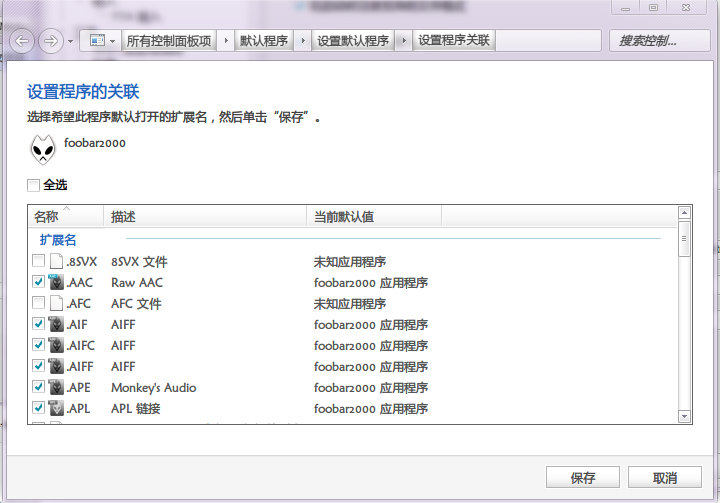Sort list by 当前默认值 column header
This screenshot has height=503, width=720.
(x=374, y=216)
